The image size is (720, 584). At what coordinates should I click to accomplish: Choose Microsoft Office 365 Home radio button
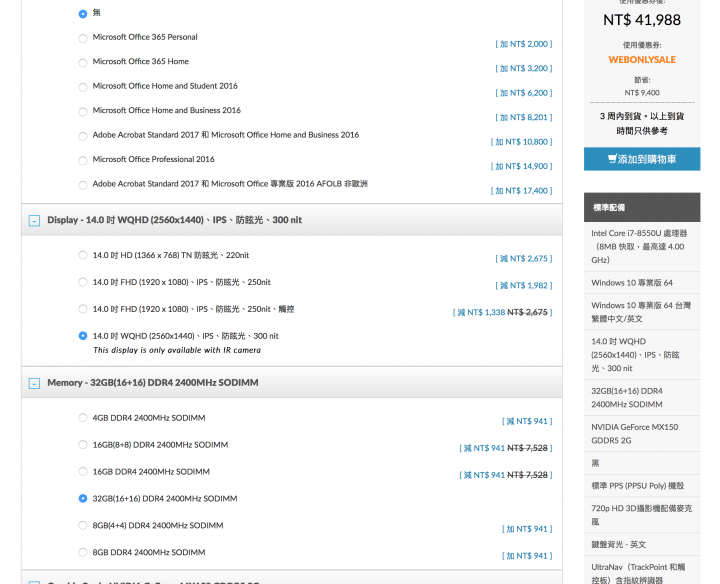(x=83, y=62)
